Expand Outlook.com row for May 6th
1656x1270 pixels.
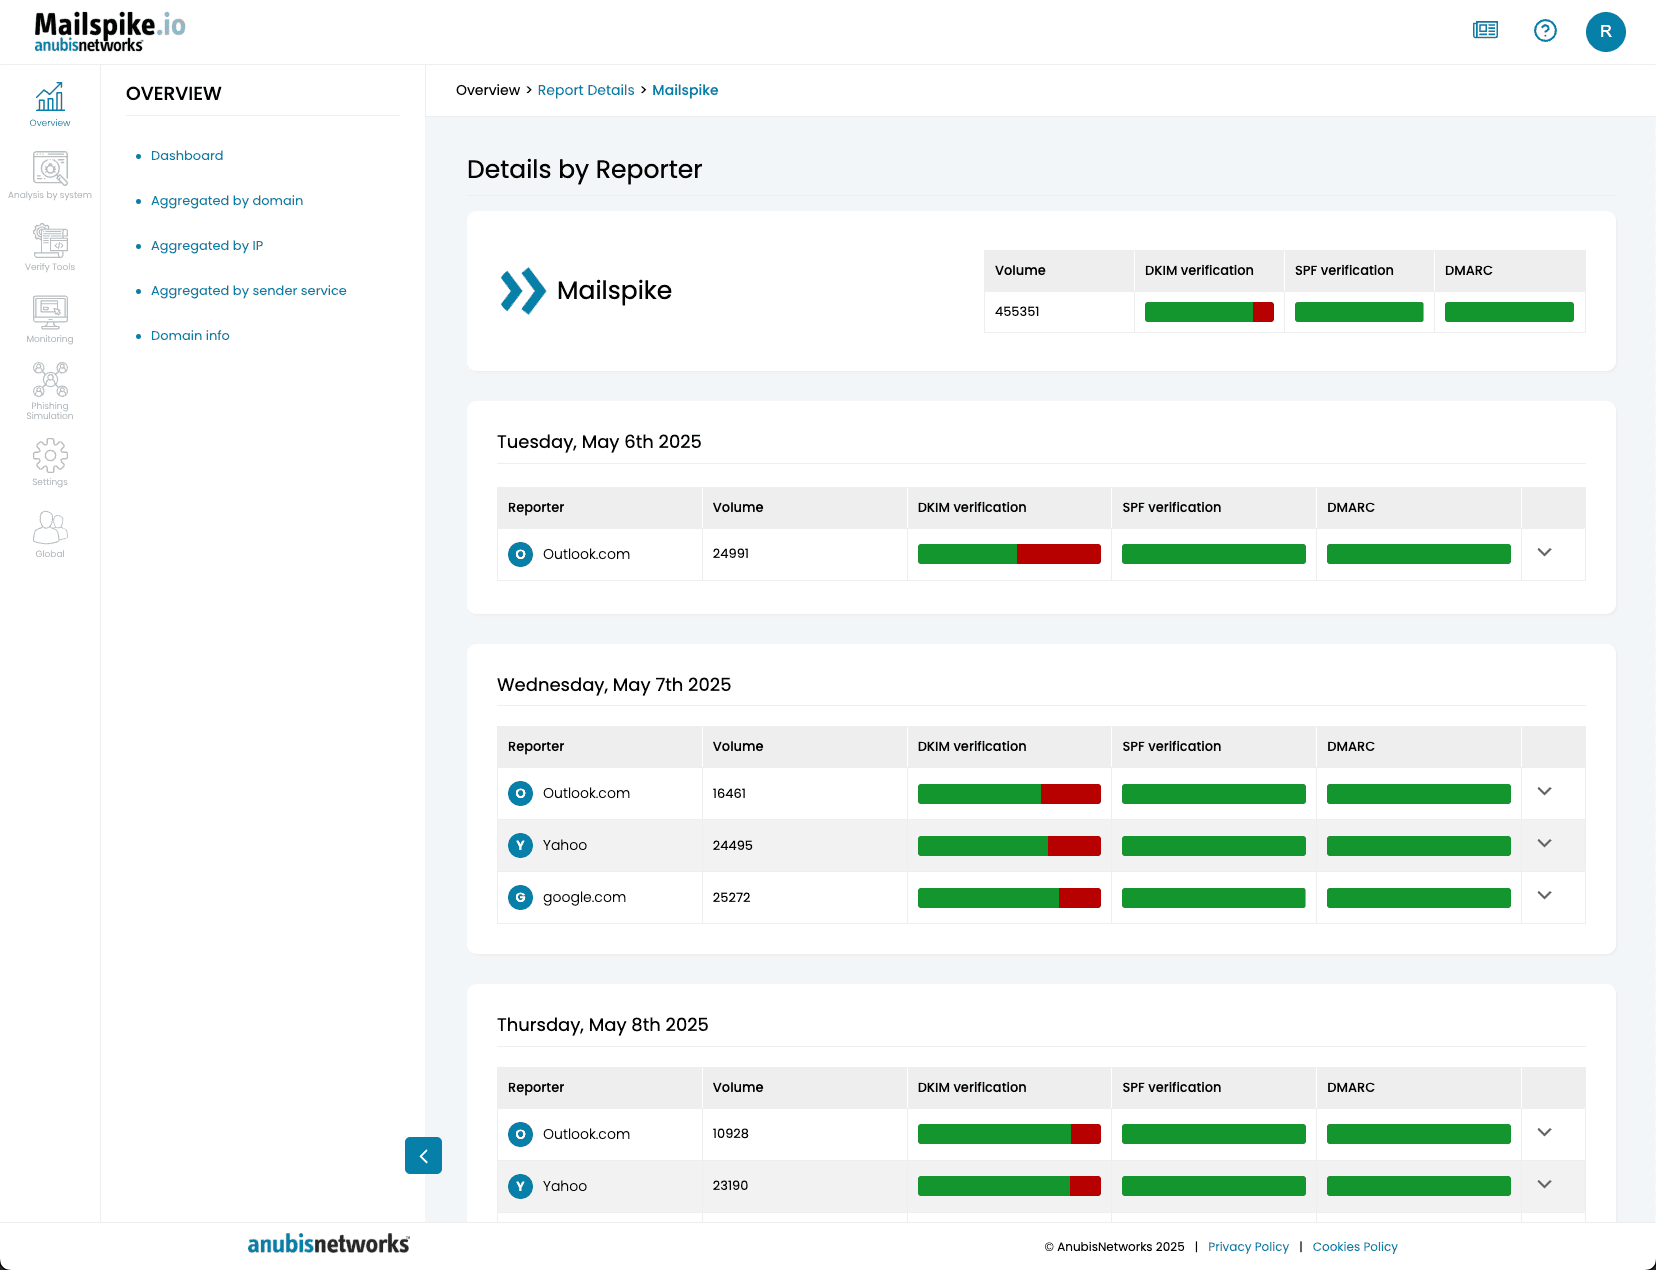tap(1545, 552)
